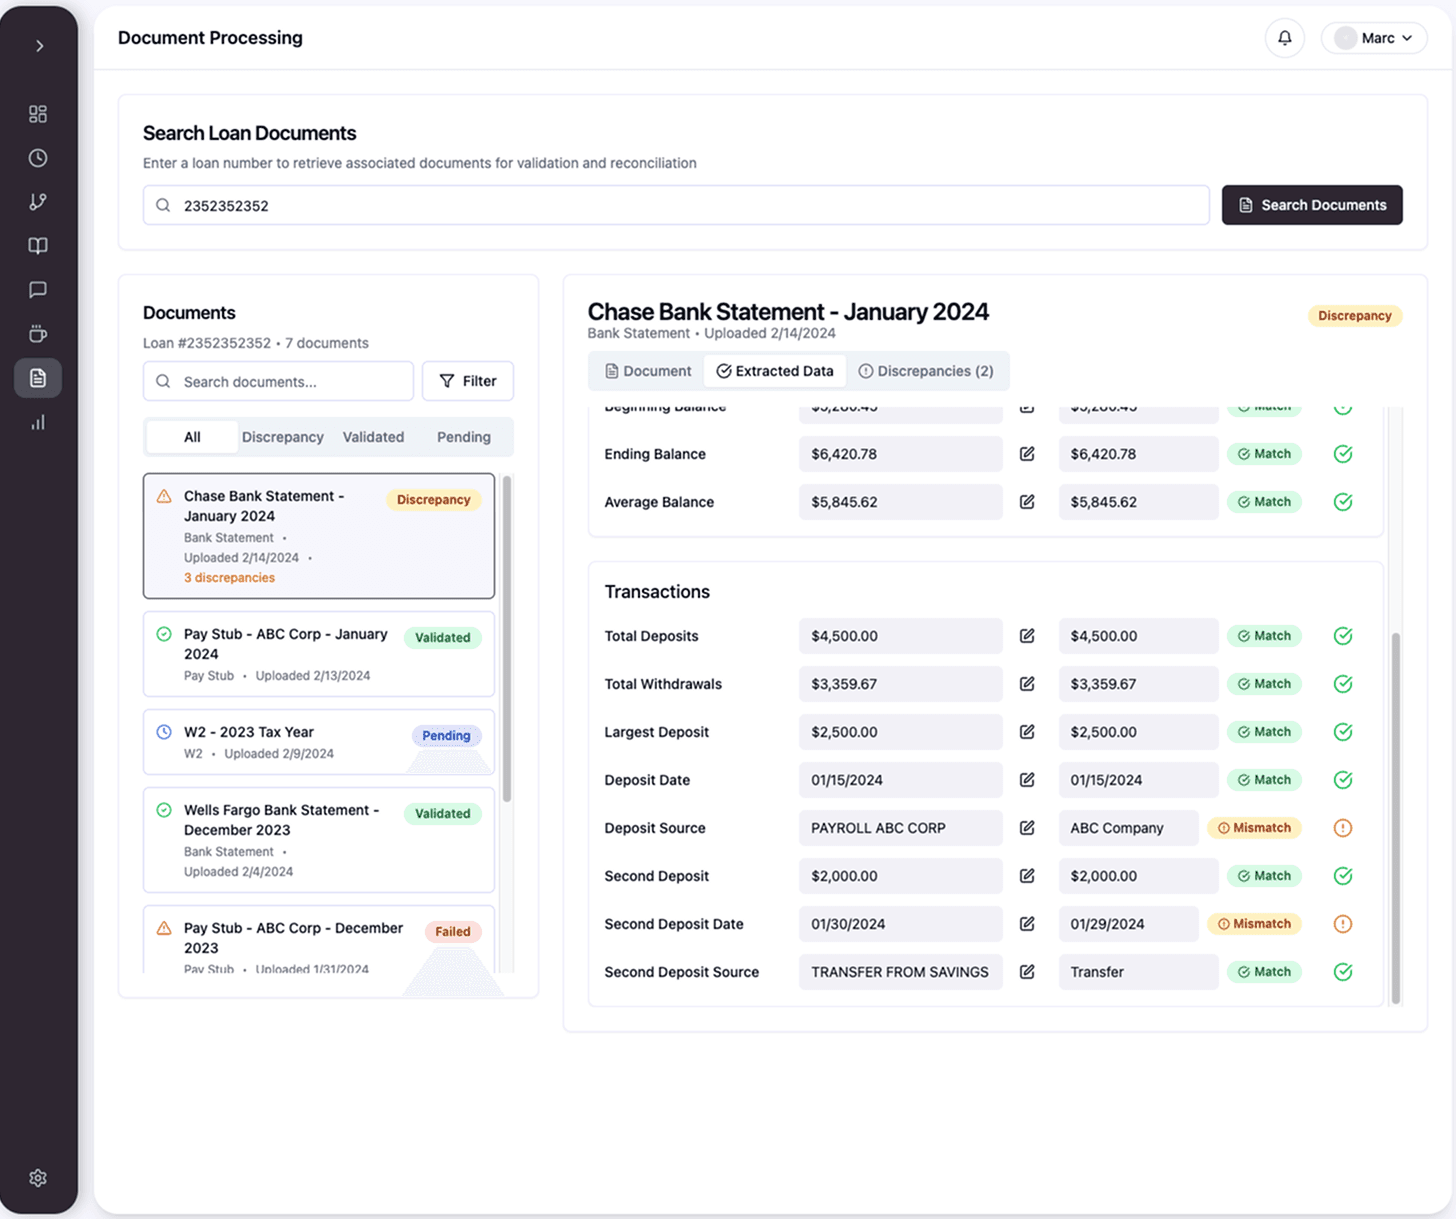Image resolution: width=1456 pixels, height=1219 pixels.
Task: Toggle the Average Balance approval check
Action: 1343,502
